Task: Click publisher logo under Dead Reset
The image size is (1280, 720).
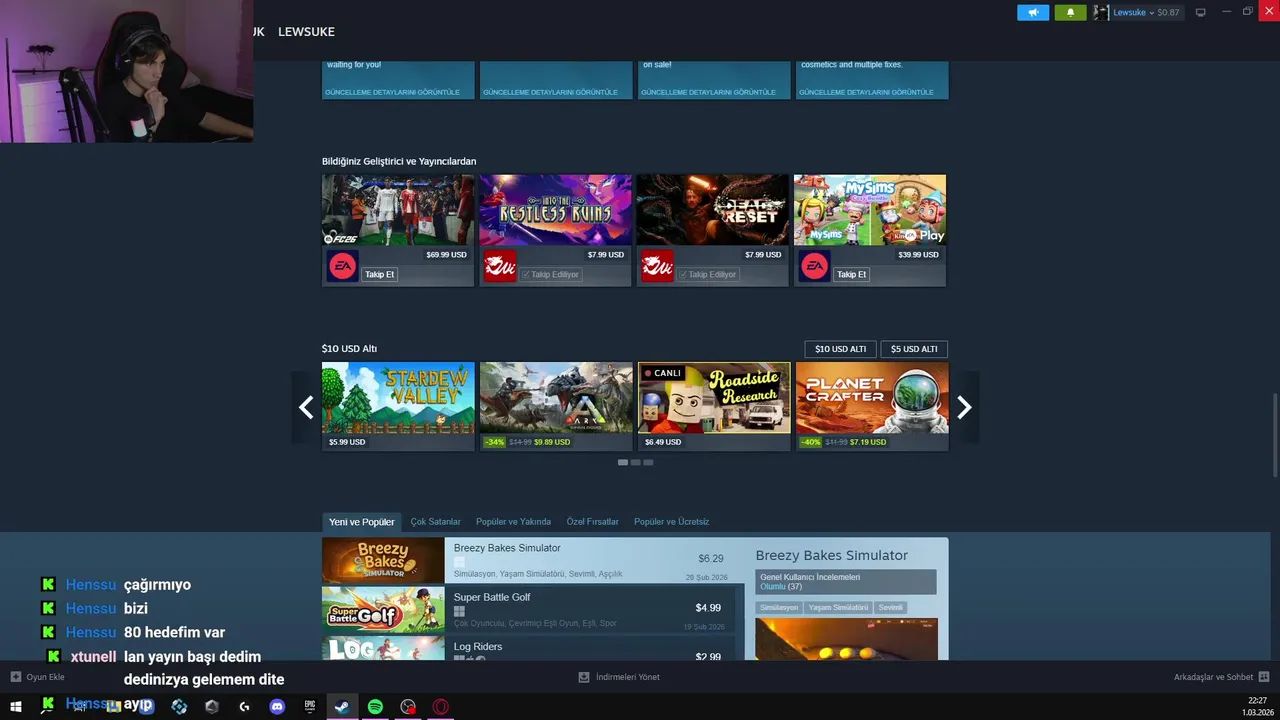Action: point(657,266)
